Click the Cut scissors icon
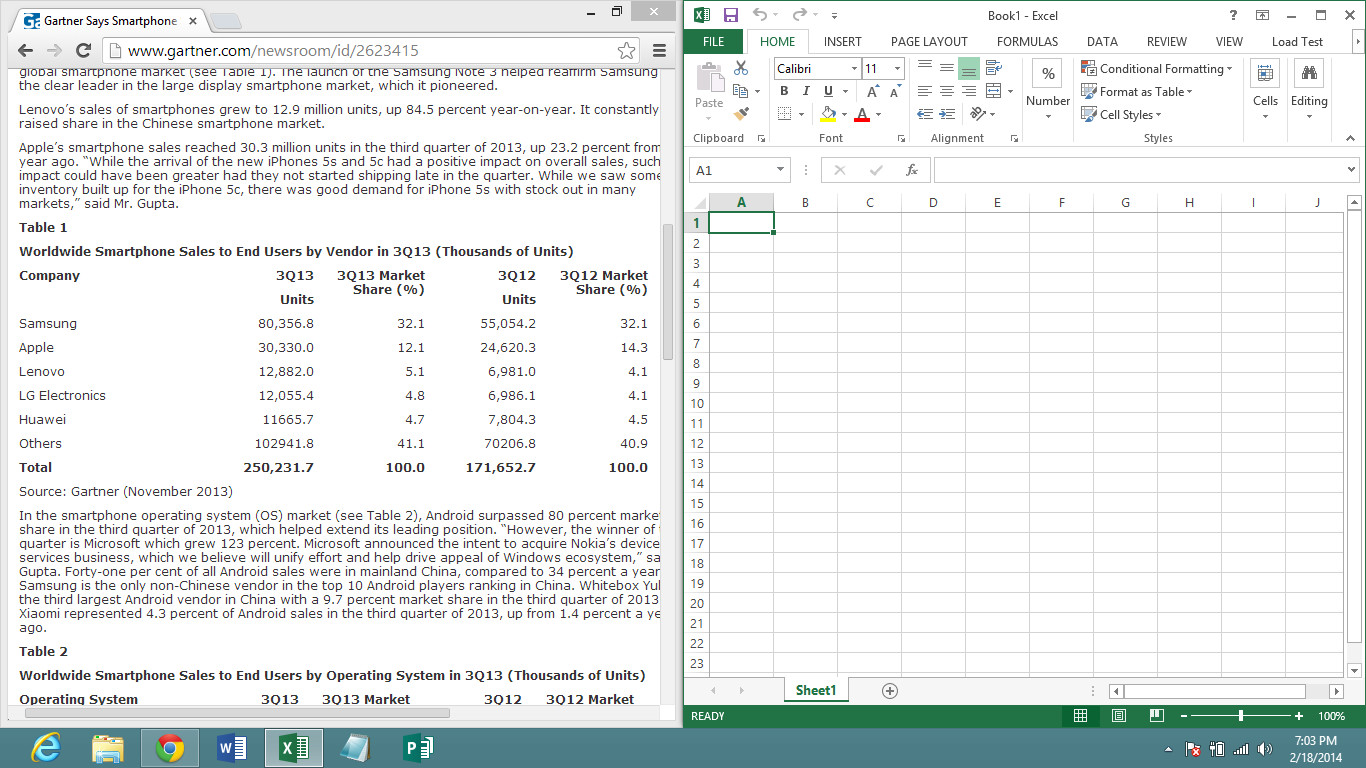Screen dimensions: 1366x768 (741, 68)
